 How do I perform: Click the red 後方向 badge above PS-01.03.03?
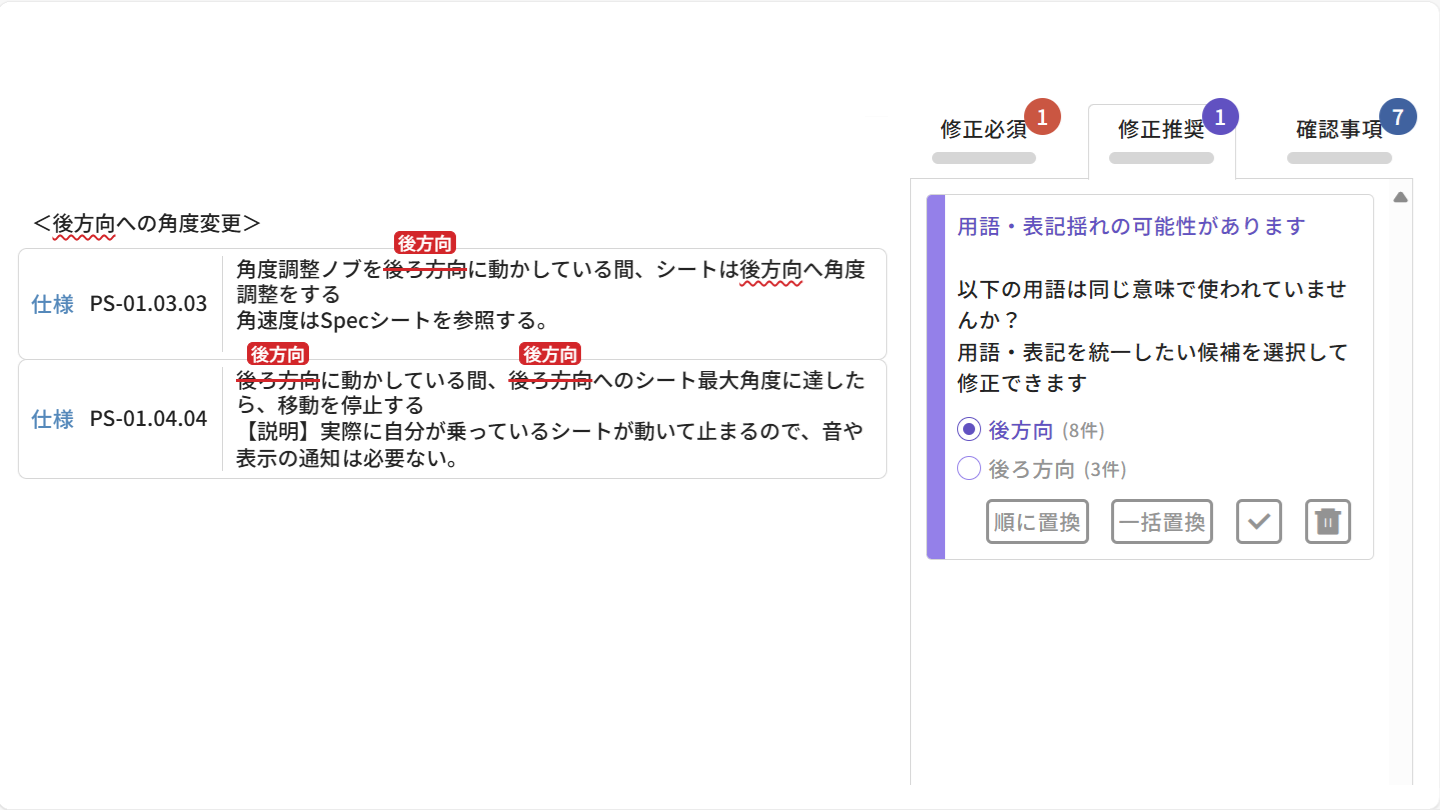pos(426,242)
